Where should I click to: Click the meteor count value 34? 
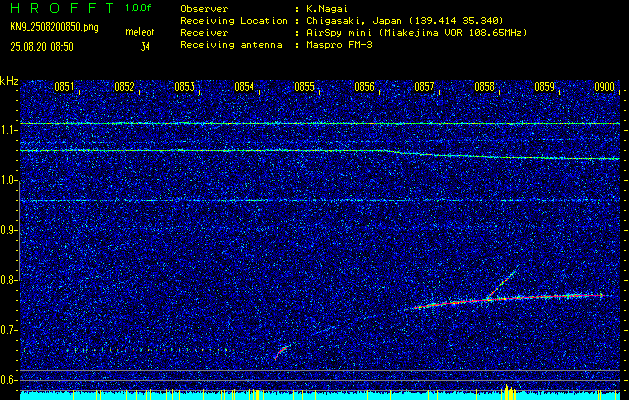tap(145, 47)
